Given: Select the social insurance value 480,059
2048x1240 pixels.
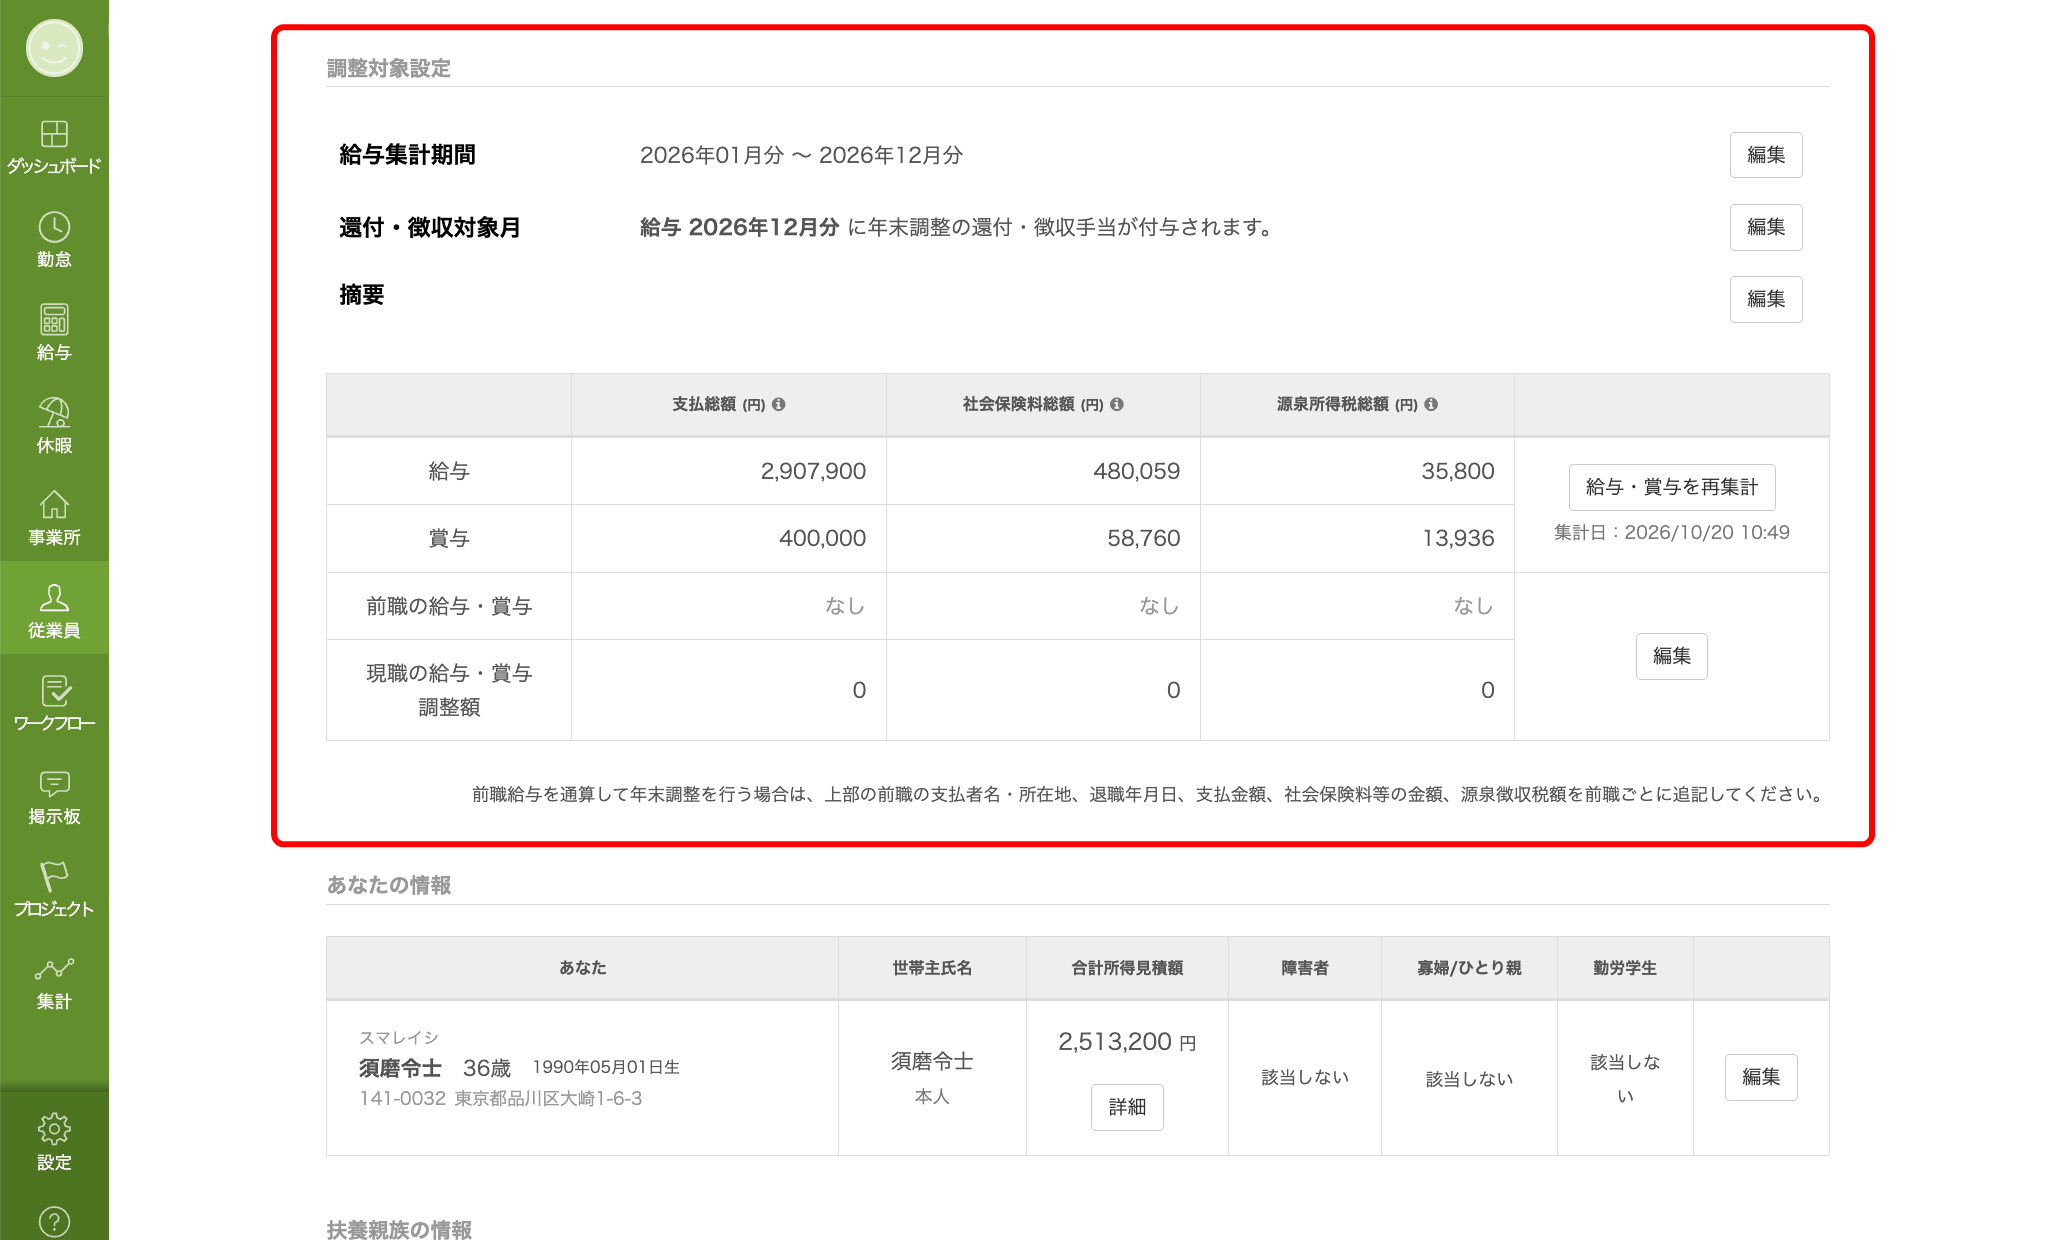Looking at the screenshot, I should [1136, 471].
